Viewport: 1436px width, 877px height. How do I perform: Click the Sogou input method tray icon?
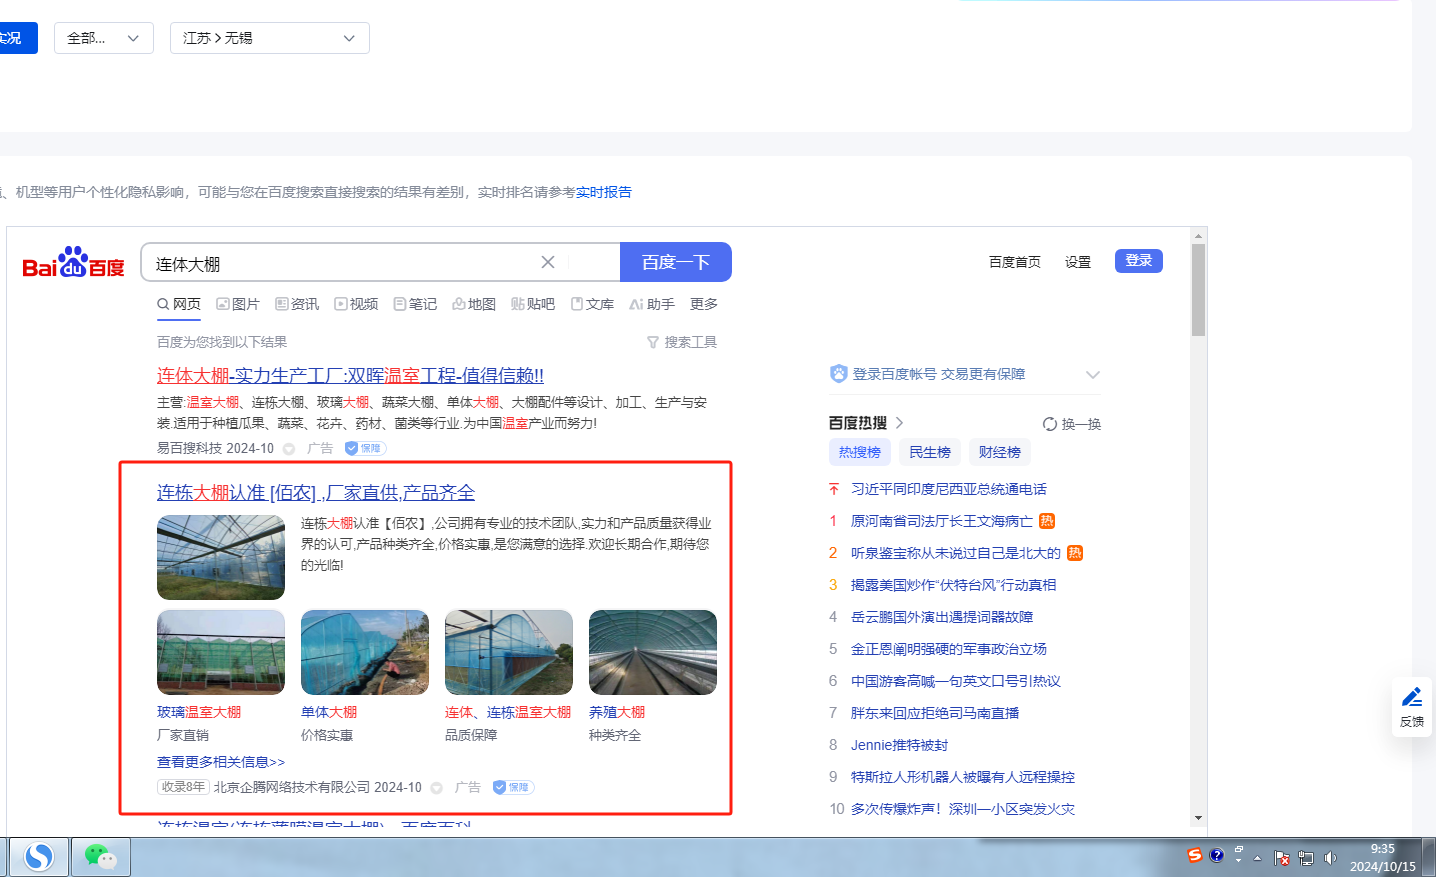(1194, 855)
